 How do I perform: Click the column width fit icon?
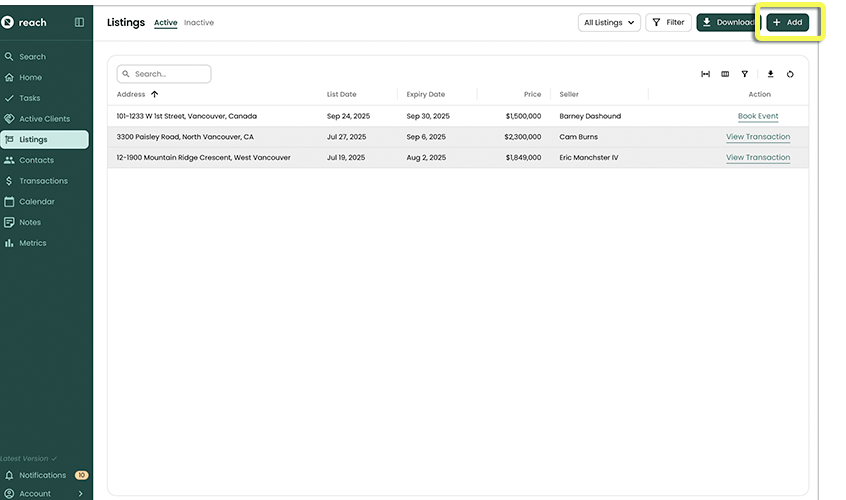[705, 74]
